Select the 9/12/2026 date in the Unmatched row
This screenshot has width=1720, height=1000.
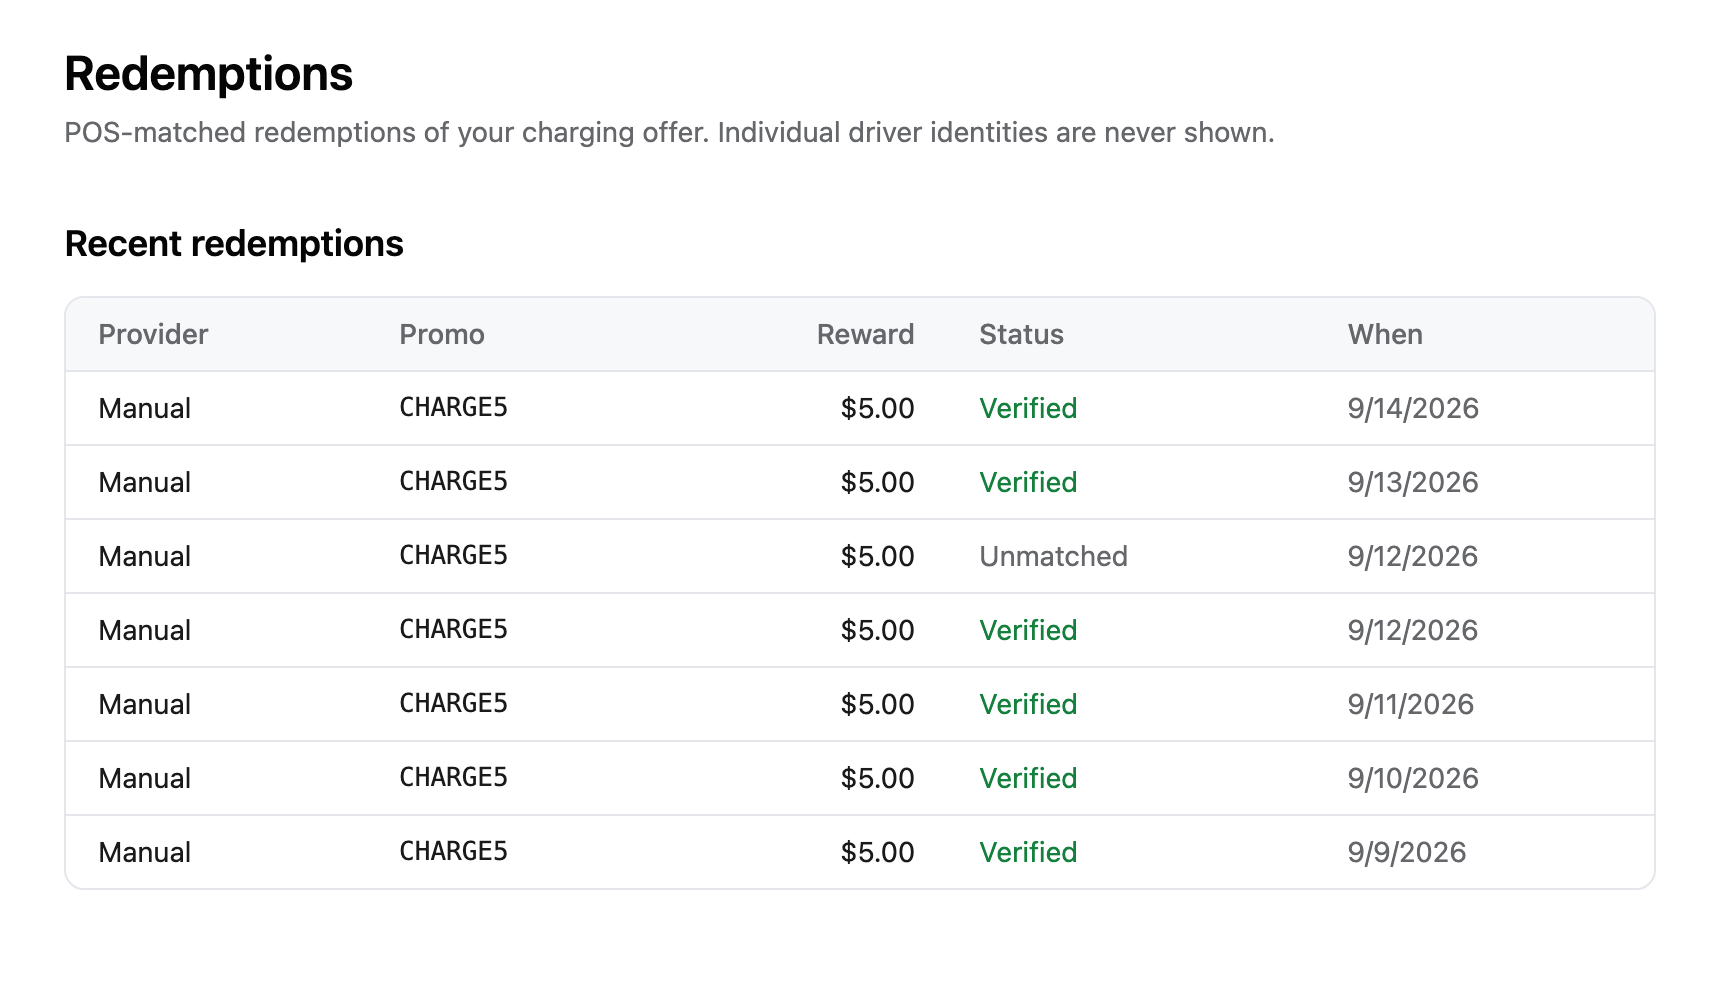click(1413, 556)
